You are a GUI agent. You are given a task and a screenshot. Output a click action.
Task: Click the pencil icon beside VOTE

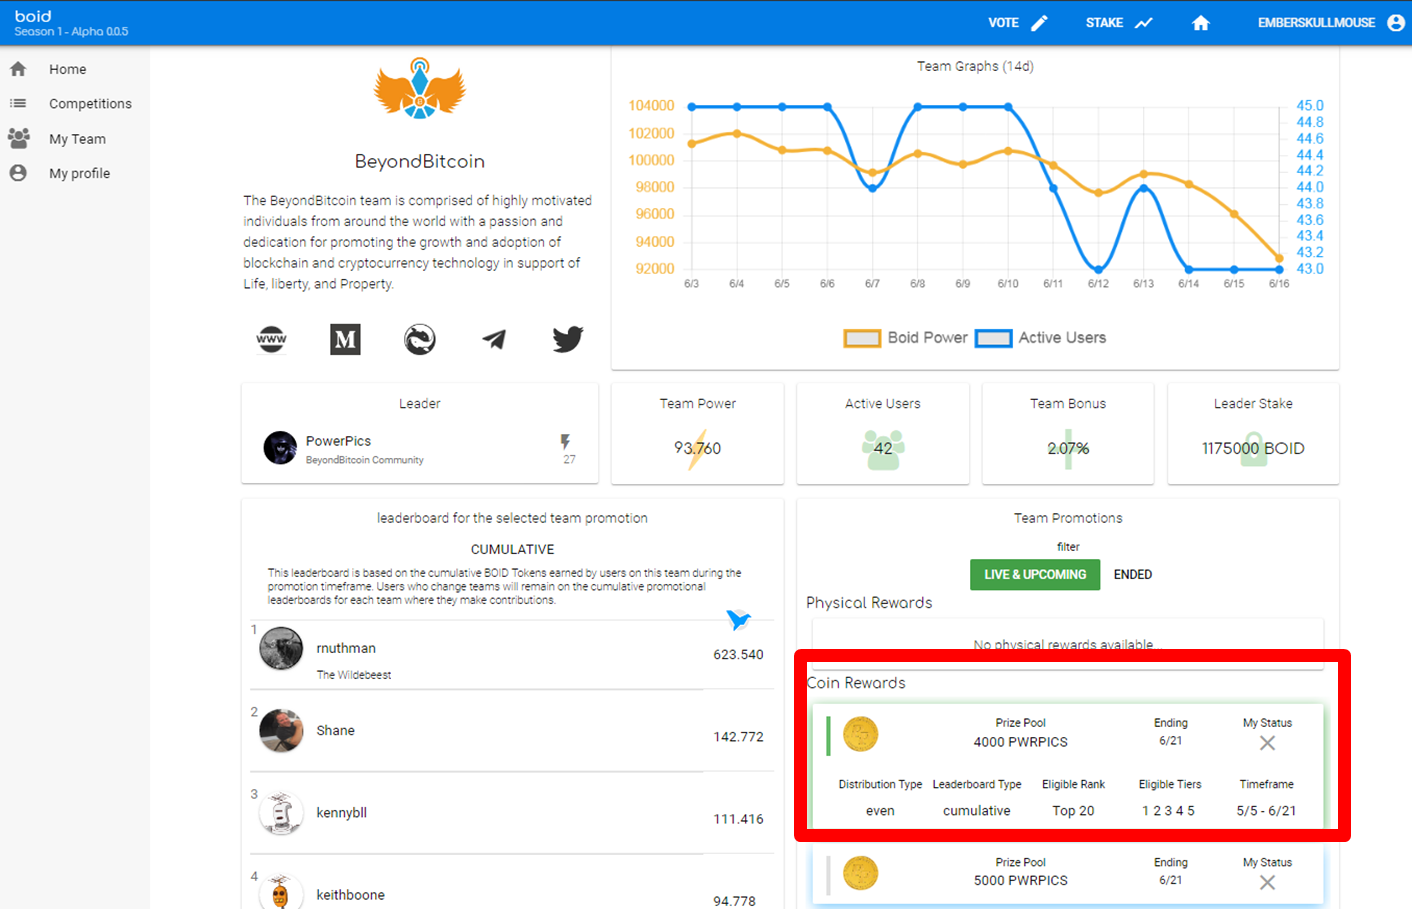click(x=1040, y=23)
